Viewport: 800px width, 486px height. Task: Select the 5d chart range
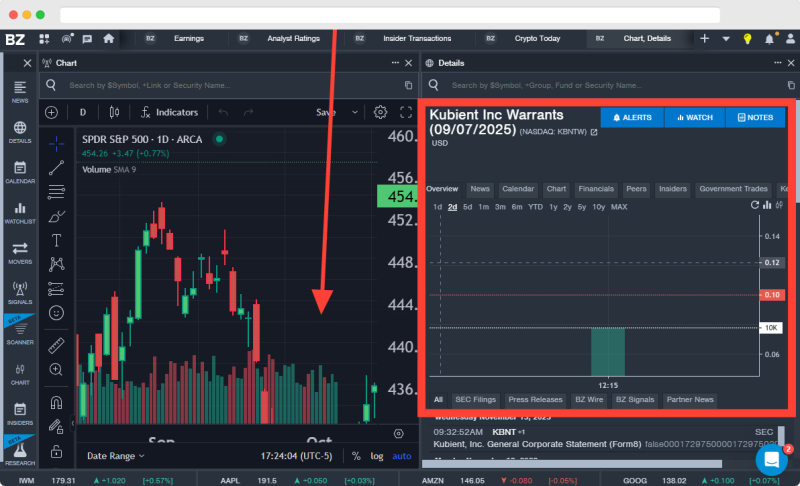467,207
